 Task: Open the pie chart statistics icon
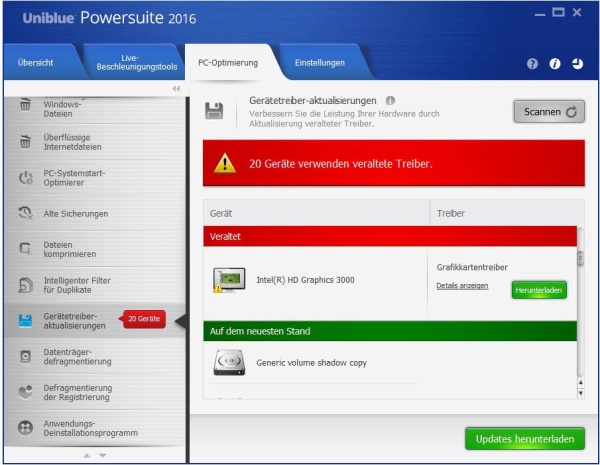(577, 64)
